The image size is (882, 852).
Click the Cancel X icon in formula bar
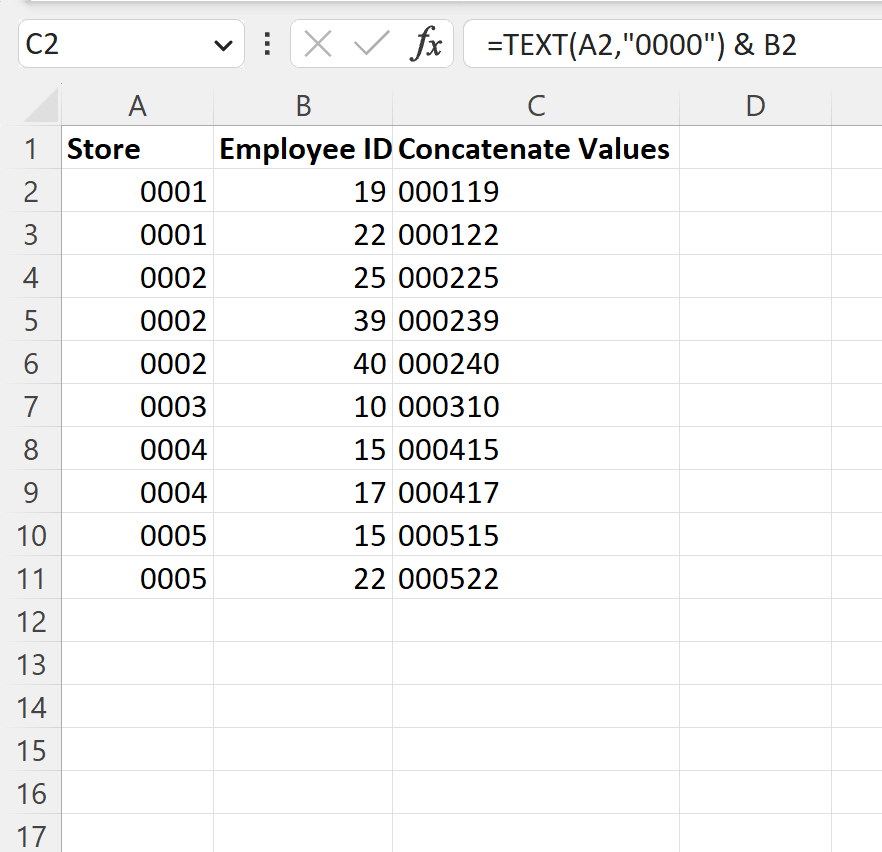(318, 44)
